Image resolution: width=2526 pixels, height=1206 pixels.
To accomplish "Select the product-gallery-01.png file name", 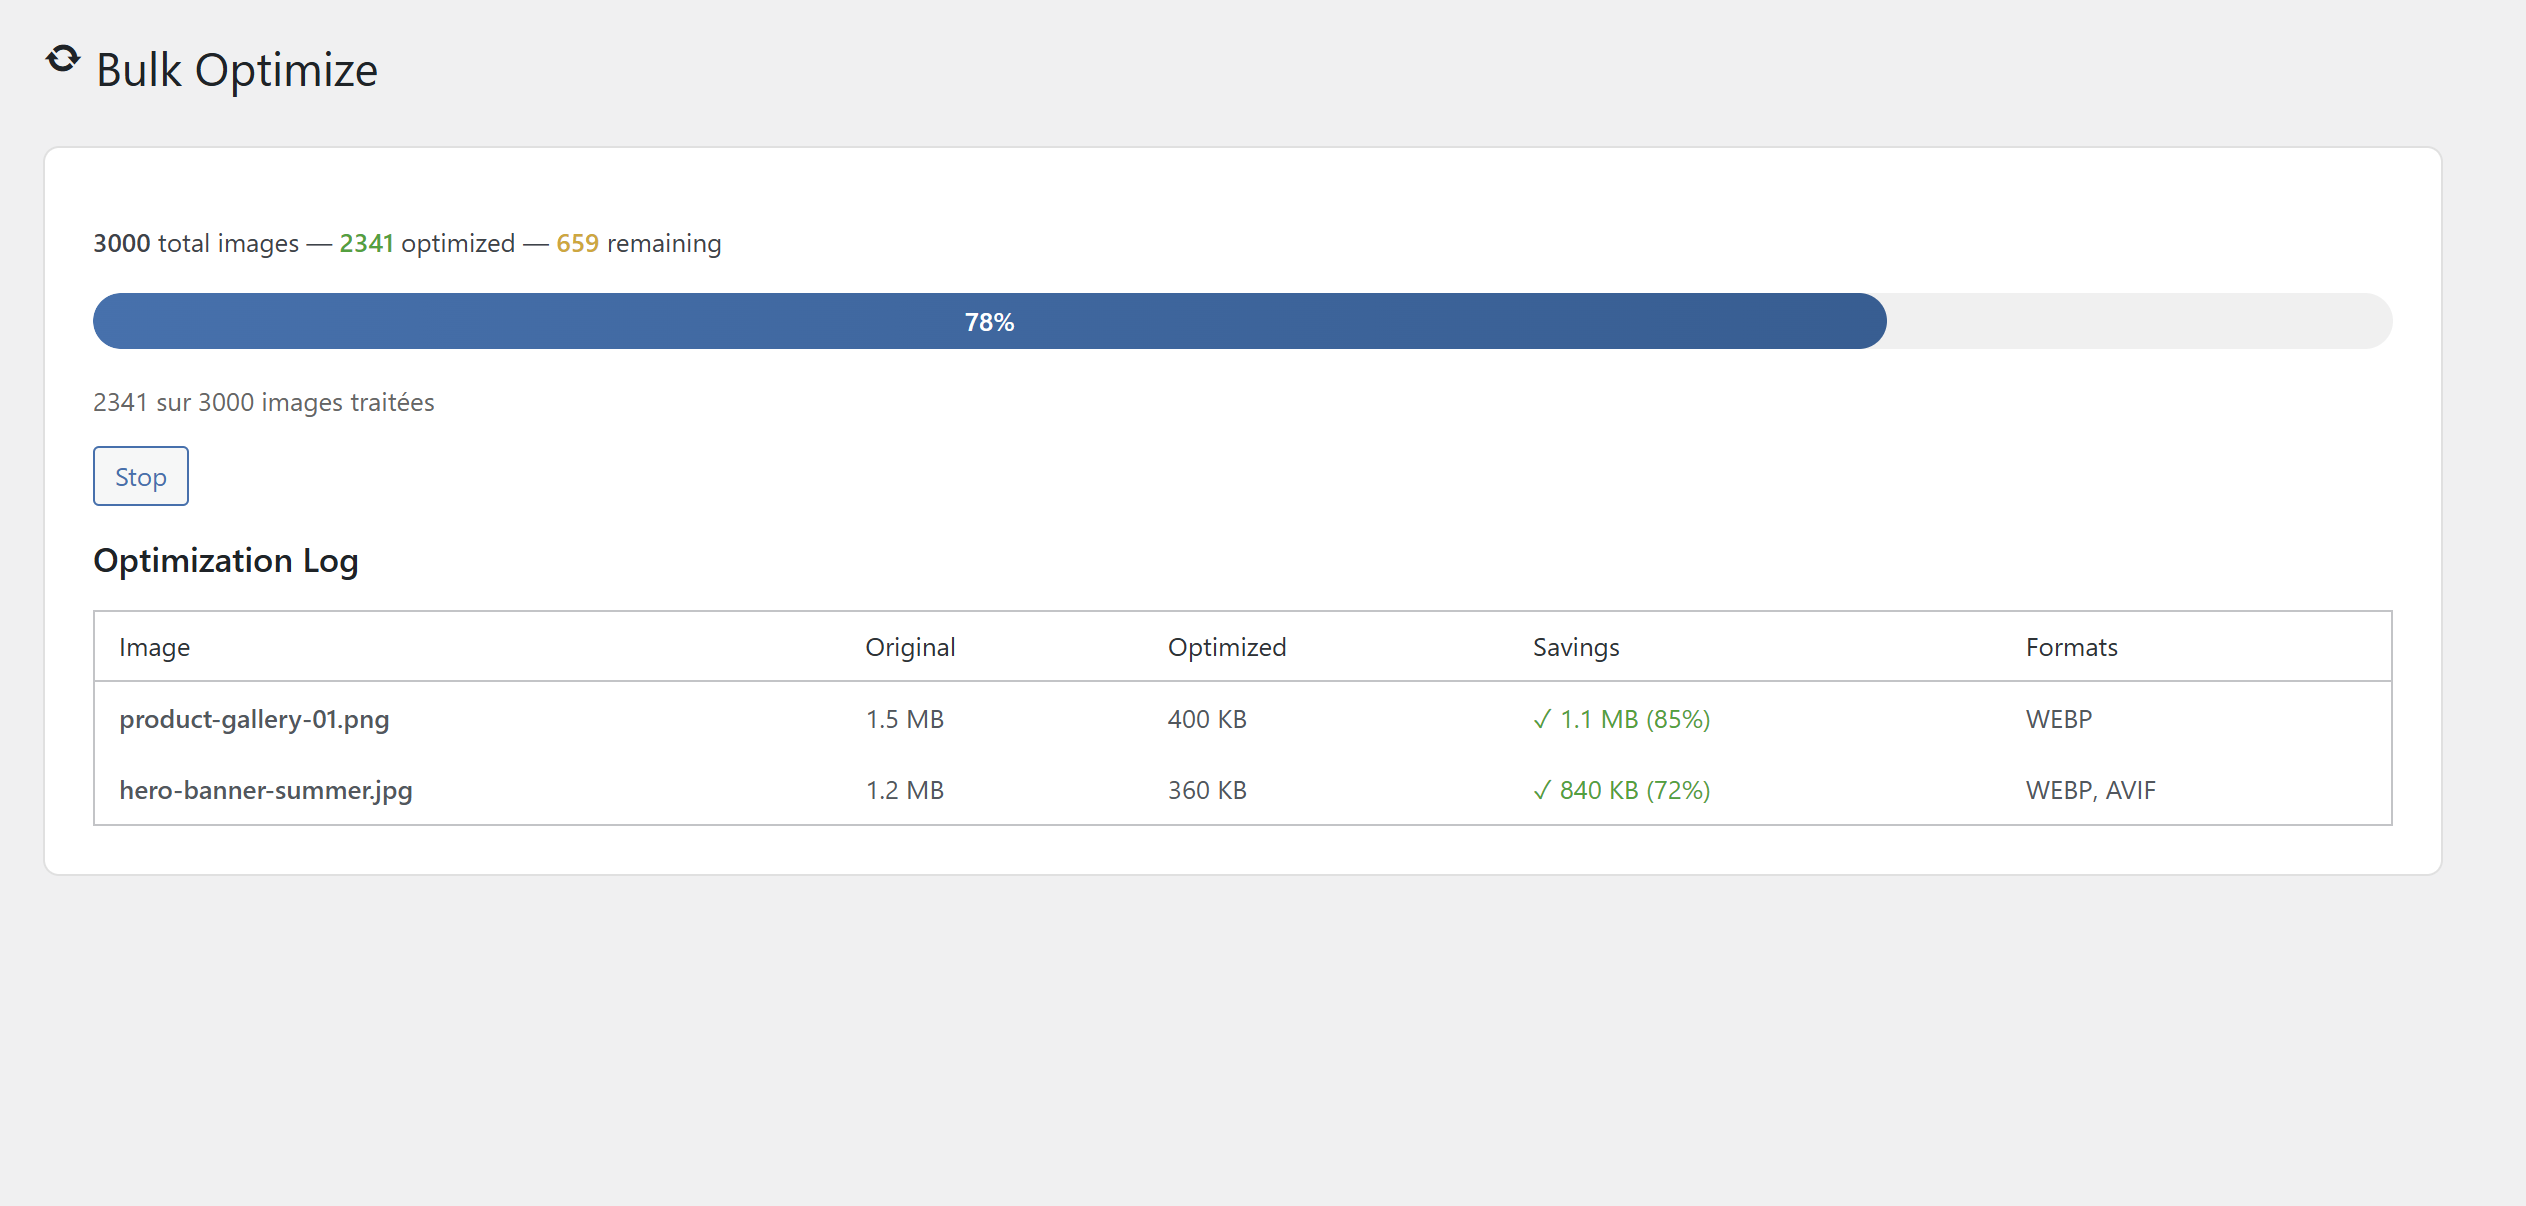I will [x=254, y=719].
